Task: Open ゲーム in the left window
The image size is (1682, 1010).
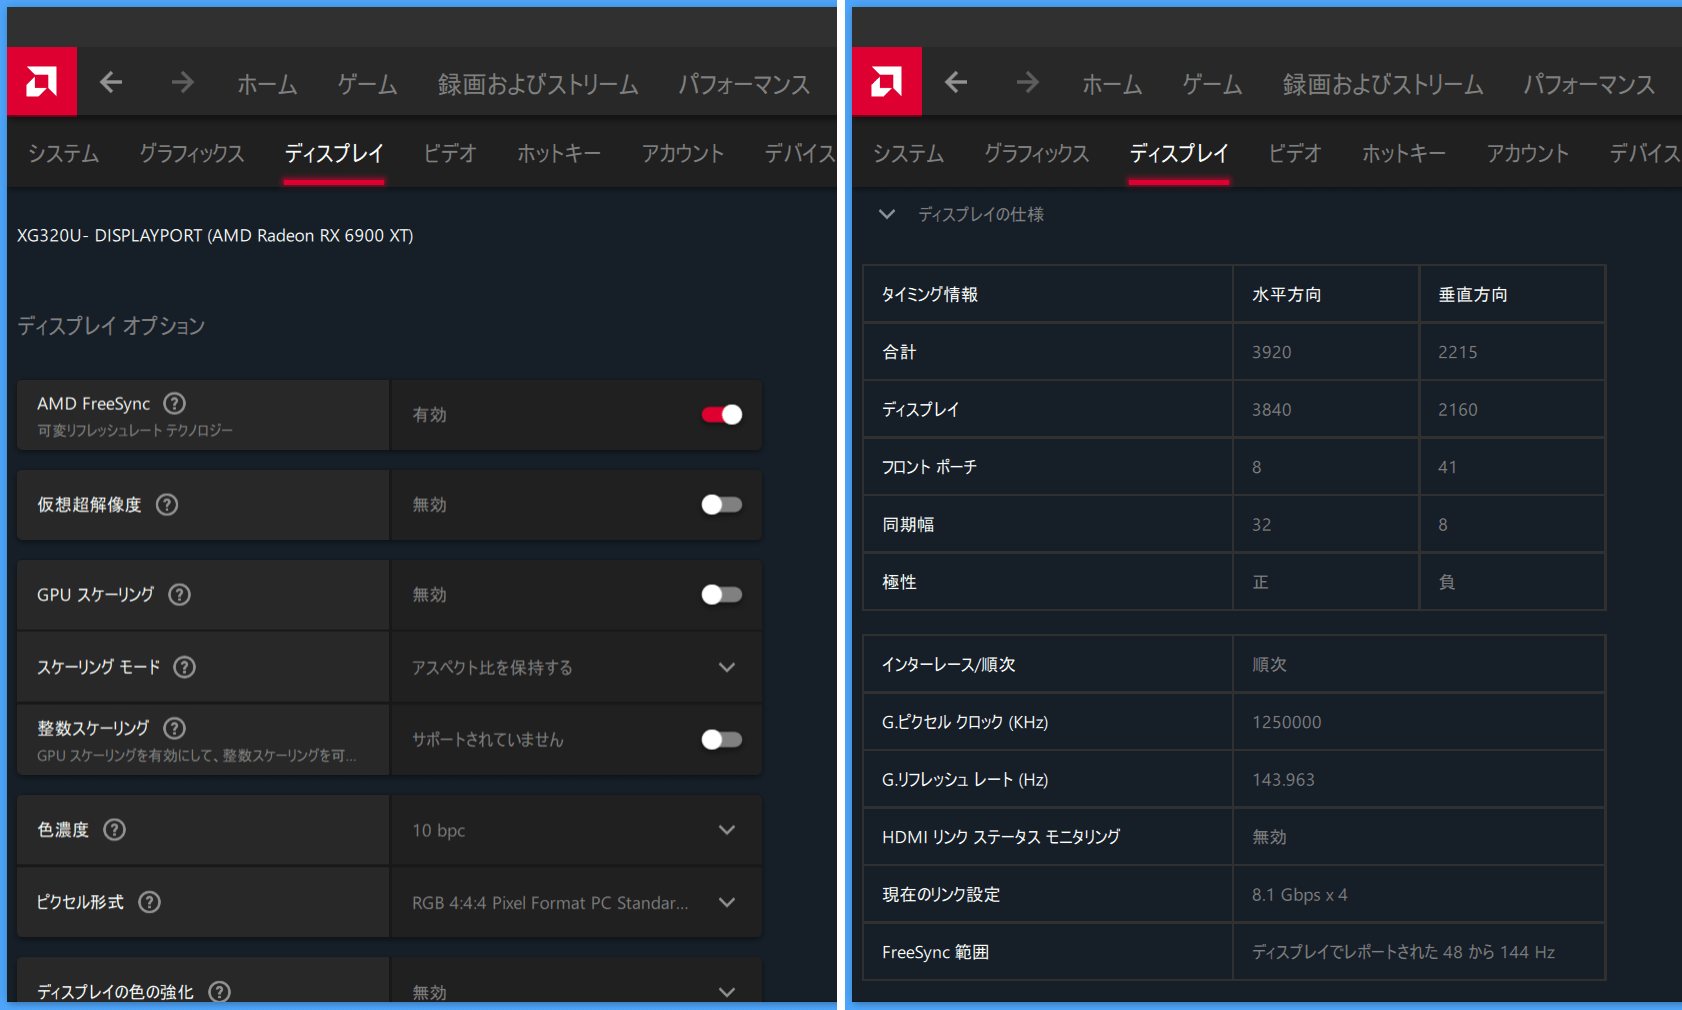Action: tap(367, 84)
